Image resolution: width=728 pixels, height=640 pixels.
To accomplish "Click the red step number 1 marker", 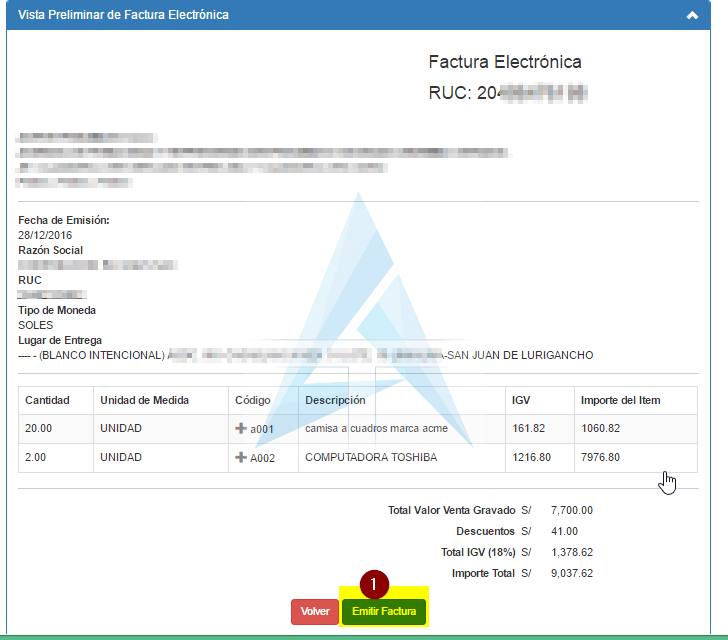I will 373,583.
